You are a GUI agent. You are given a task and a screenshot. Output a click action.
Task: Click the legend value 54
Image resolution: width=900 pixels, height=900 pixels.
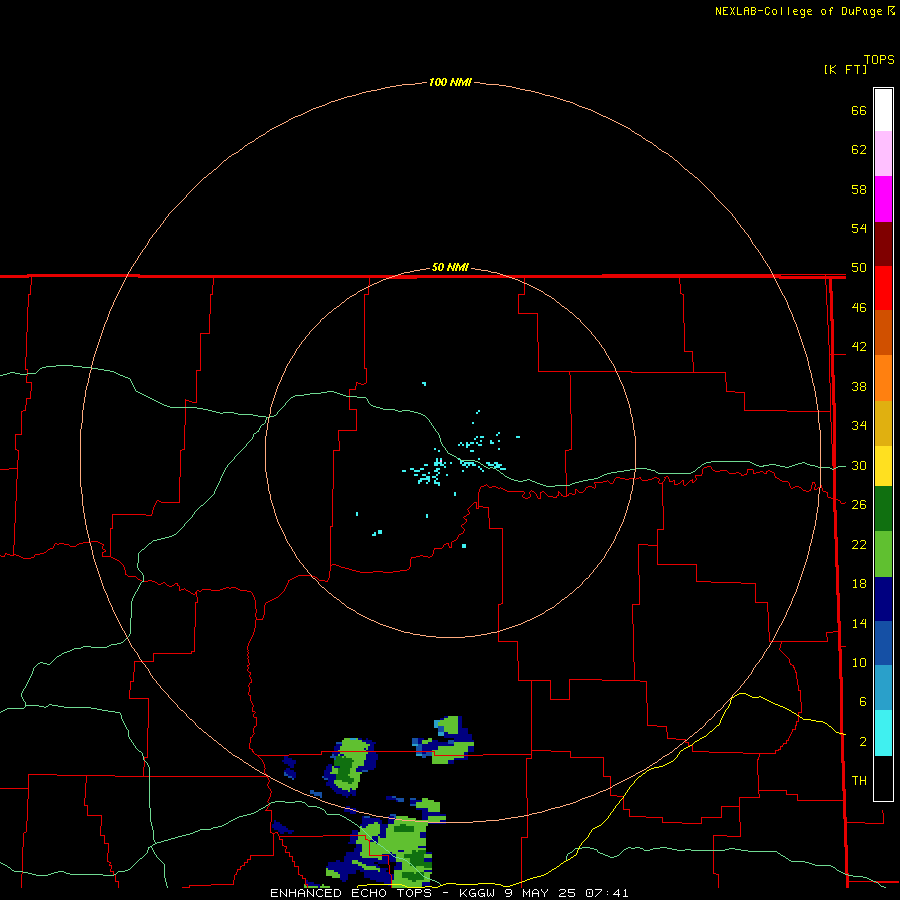click(859, 228)
